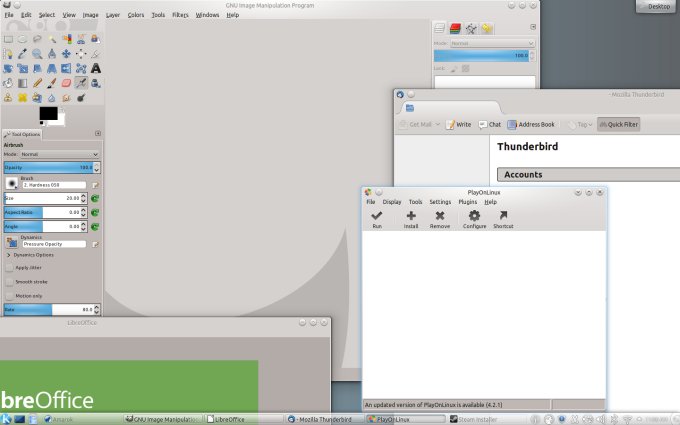The image size is (680, 425).
Task: Select the Eraser tool
Action: click(66, 83)
